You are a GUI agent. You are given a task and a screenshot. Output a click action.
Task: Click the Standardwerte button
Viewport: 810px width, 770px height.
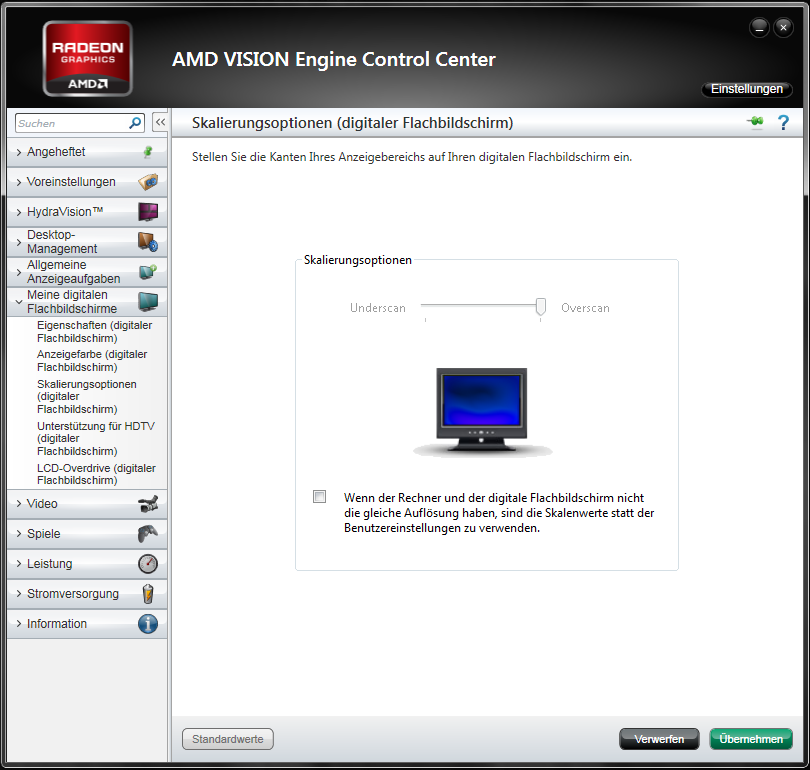tap(228, 739)
